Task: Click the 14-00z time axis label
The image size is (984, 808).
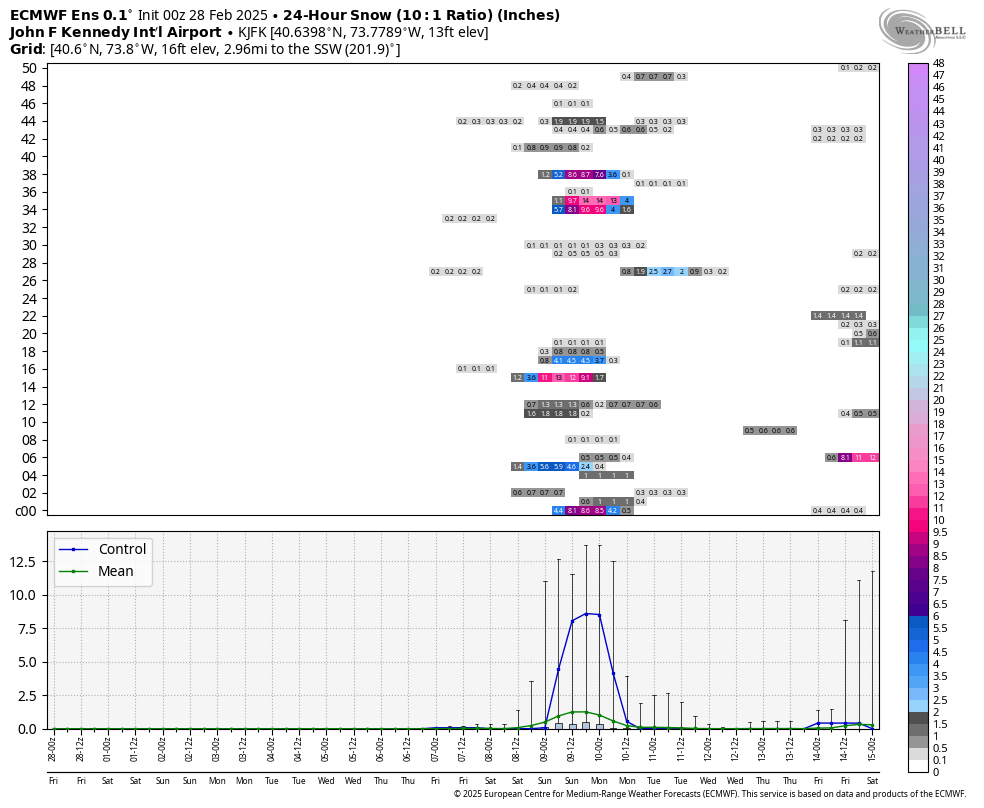Action: (x=818, y=750)
